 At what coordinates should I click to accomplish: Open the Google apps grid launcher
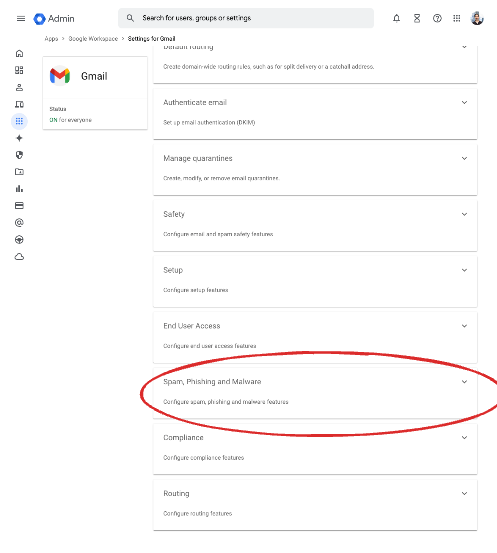coord(457,18)
